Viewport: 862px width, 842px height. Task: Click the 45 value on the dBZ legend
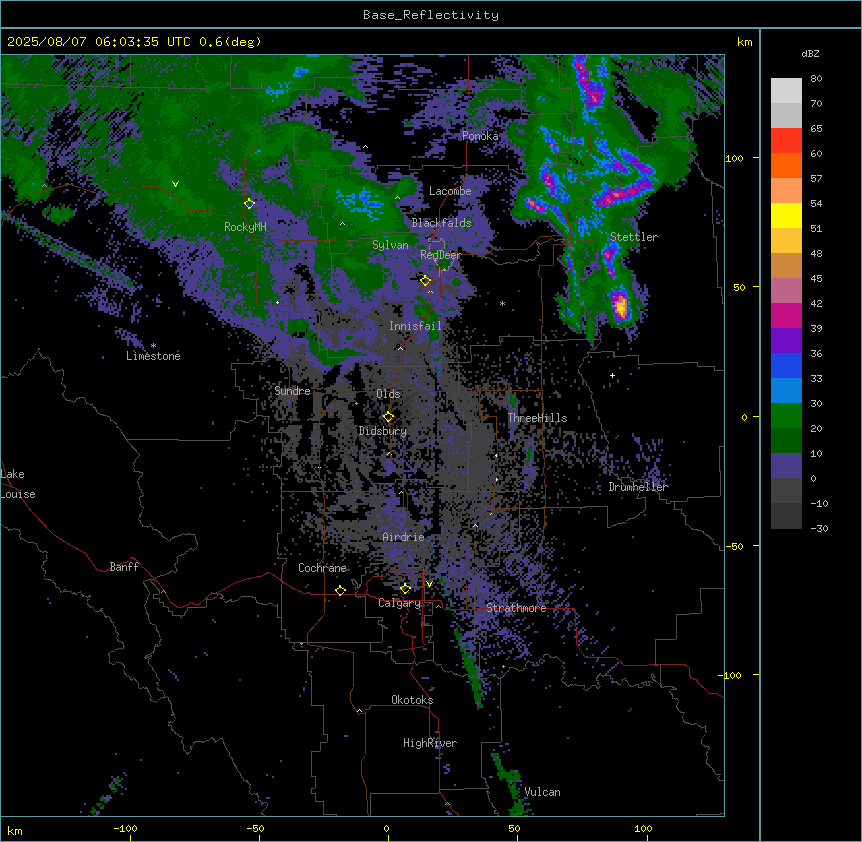[816, 278]
